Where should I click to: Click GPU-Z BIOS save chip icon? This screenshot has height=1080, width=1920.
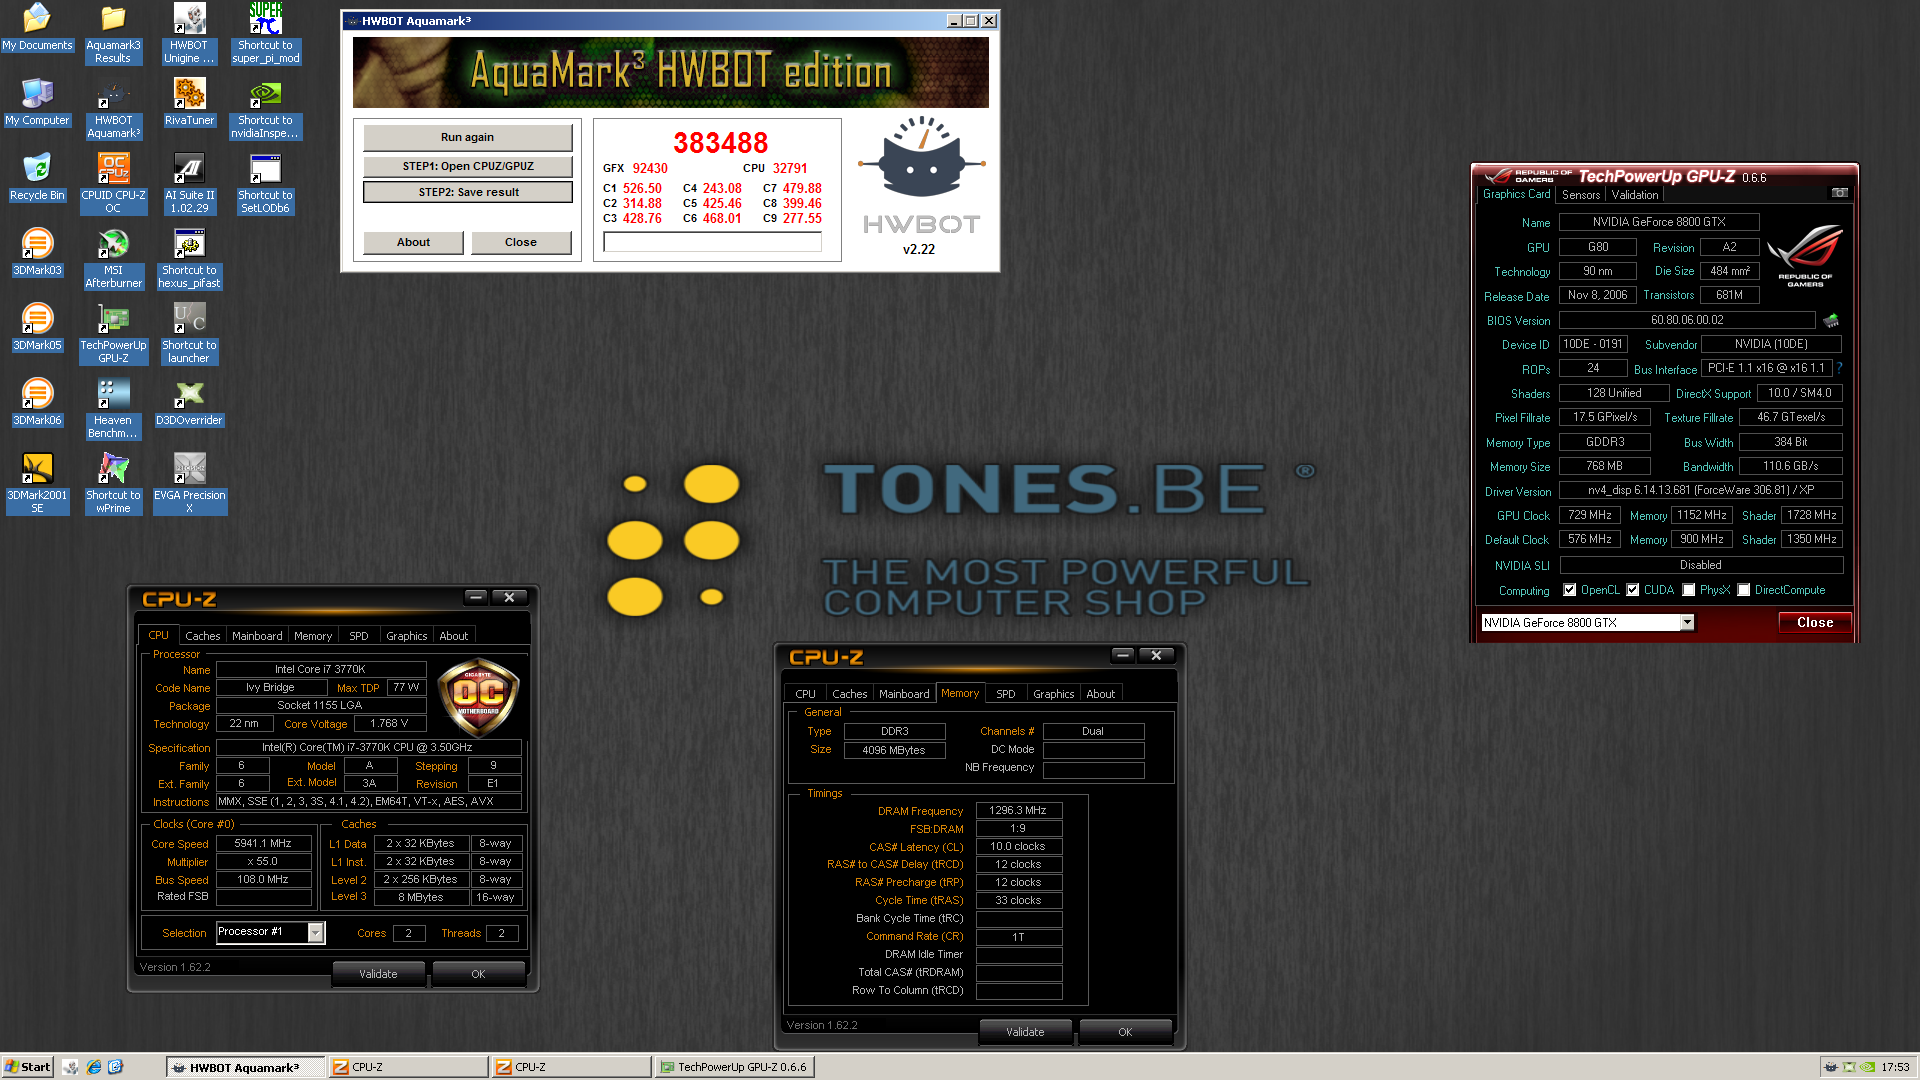click(x=1831, y=321)
